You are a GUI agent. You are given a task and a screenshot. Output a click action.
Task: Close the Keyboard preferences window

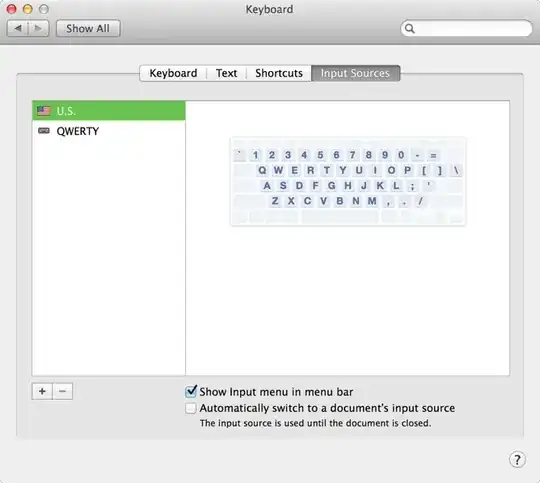point(11,9)
